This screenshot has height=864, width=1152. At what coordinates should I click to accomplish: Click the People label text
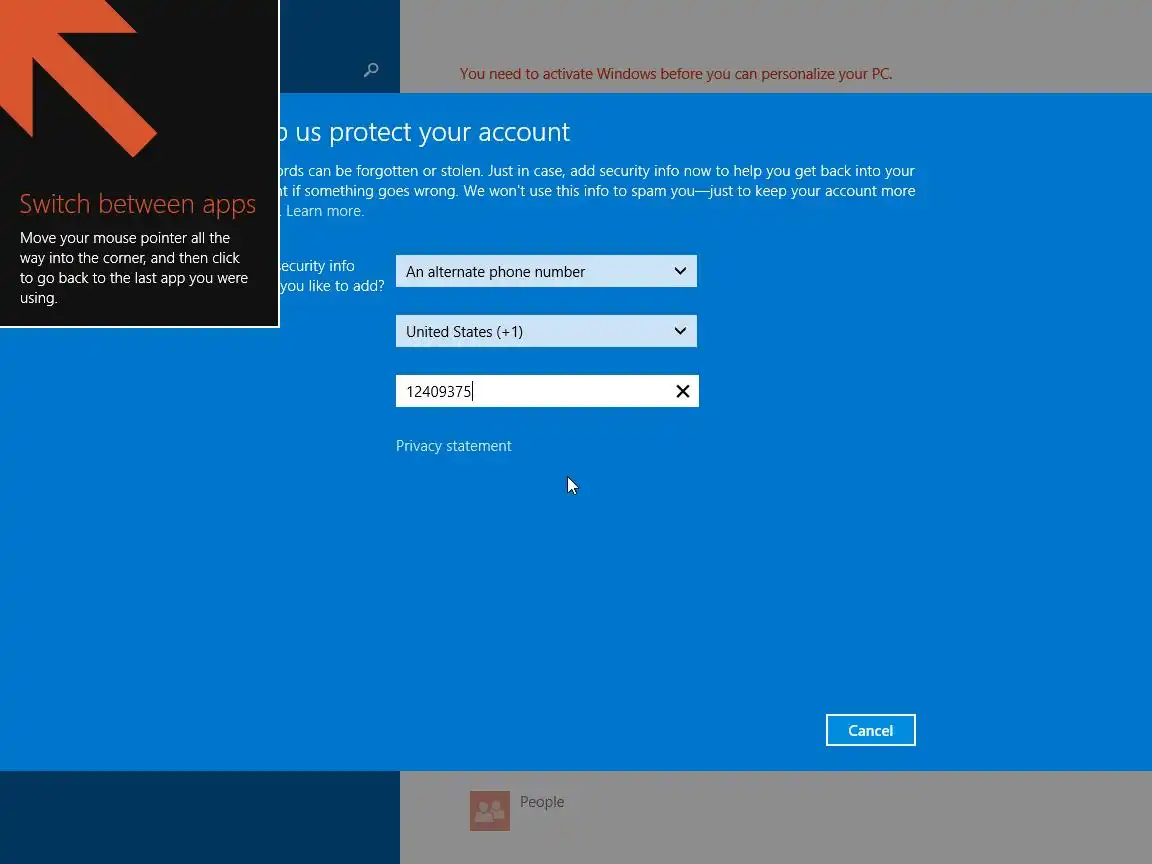[x=542, y=802]
